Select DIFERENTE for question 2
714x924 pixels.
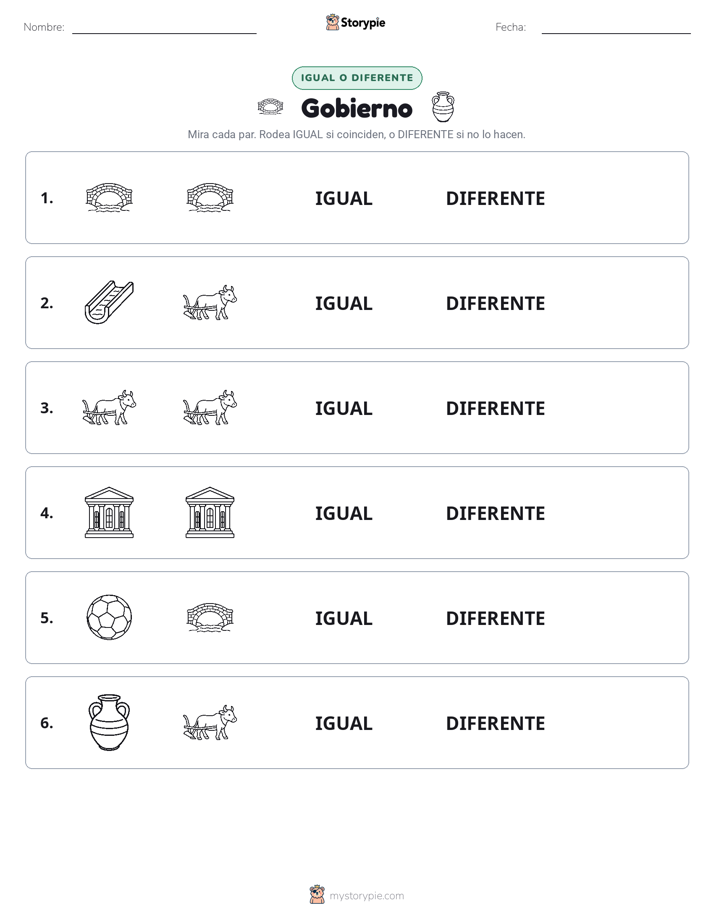(495, 303)
